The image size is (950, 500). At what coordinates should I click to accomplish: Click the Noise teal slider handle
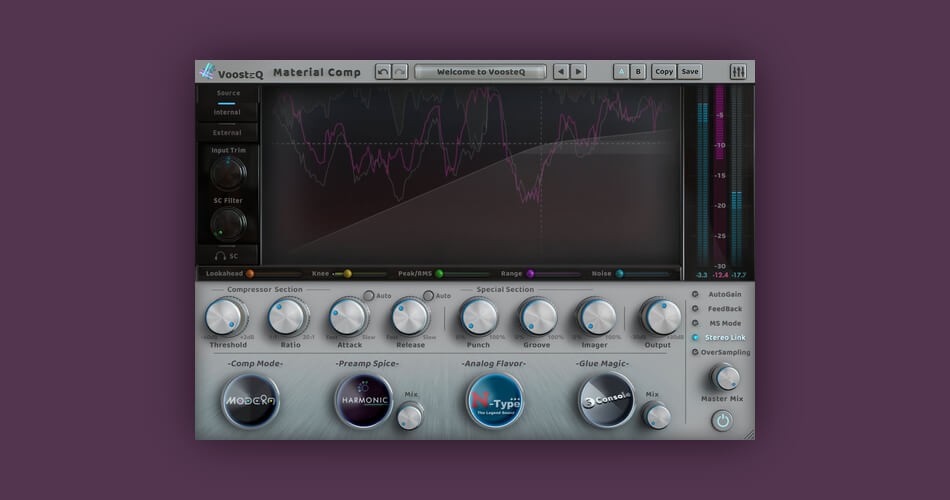point(619,274)
